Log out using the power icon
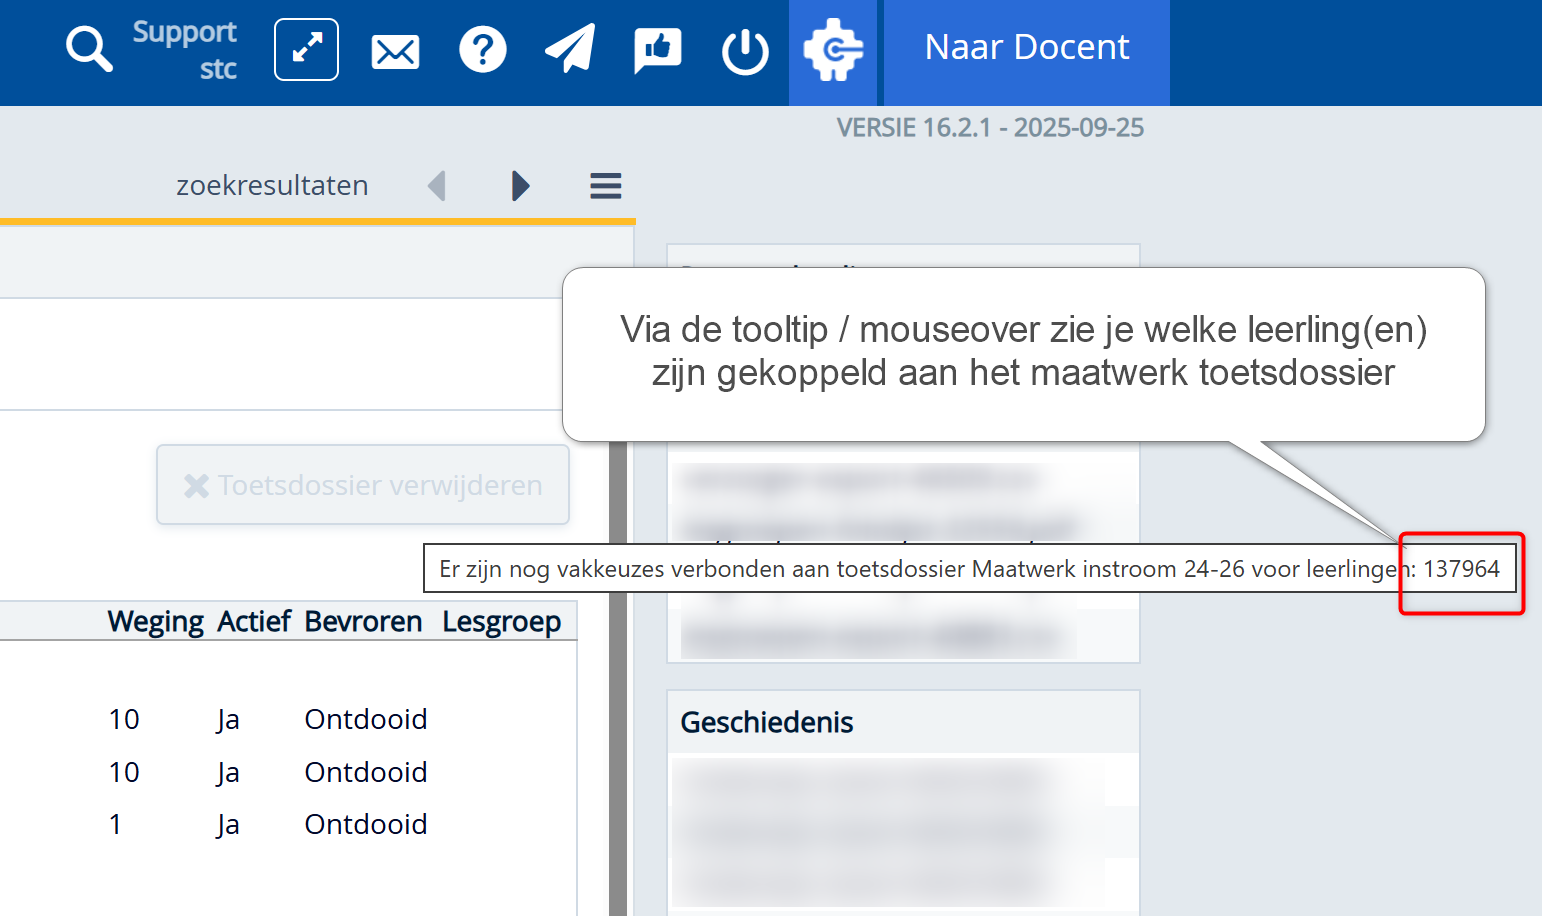The width and height of the screenshot is (1542, 916). 745,51
